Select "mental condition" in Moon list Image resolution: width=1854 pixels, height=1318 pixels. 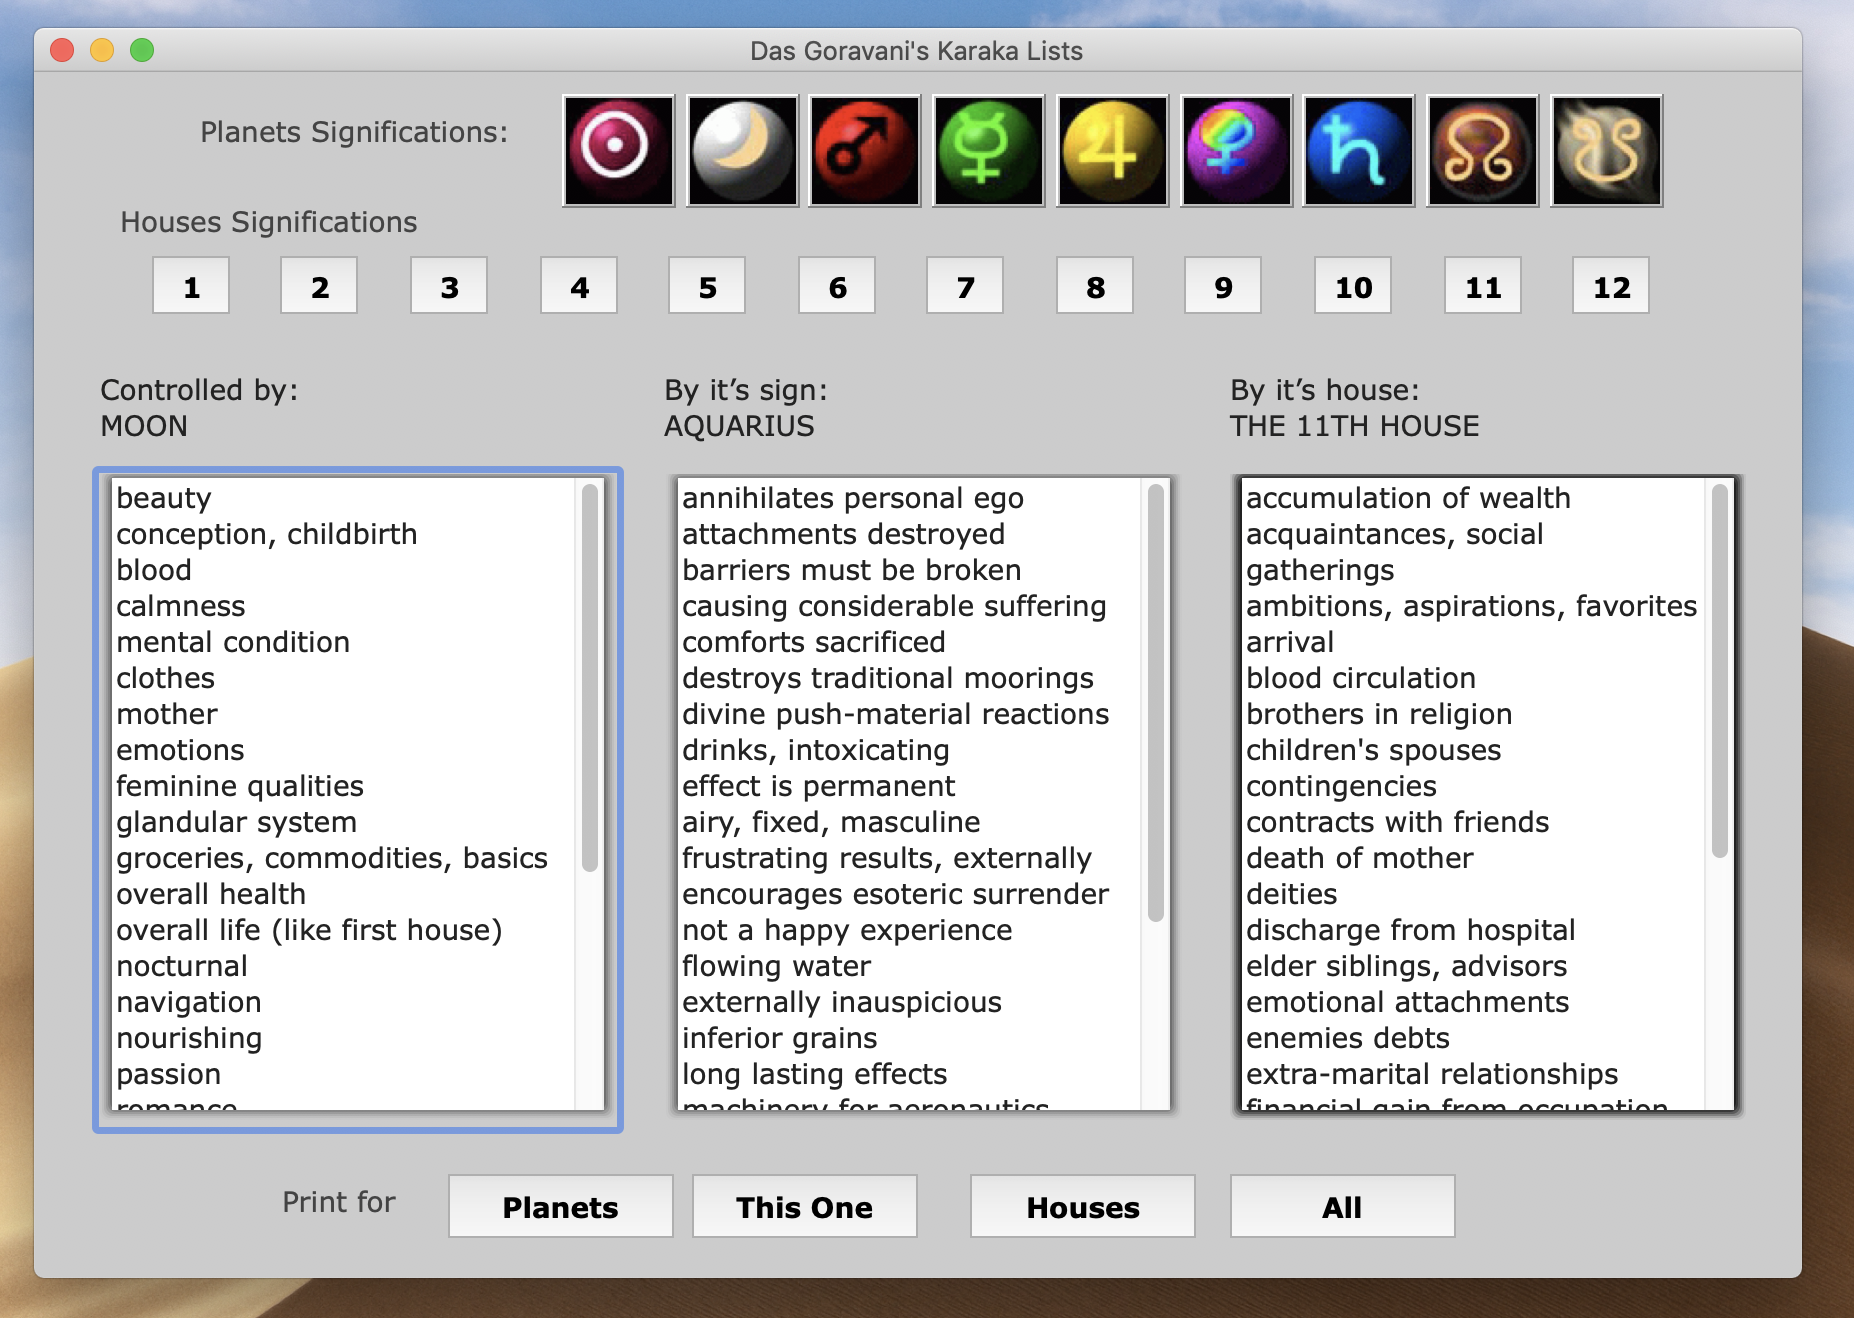click(233, 642)
